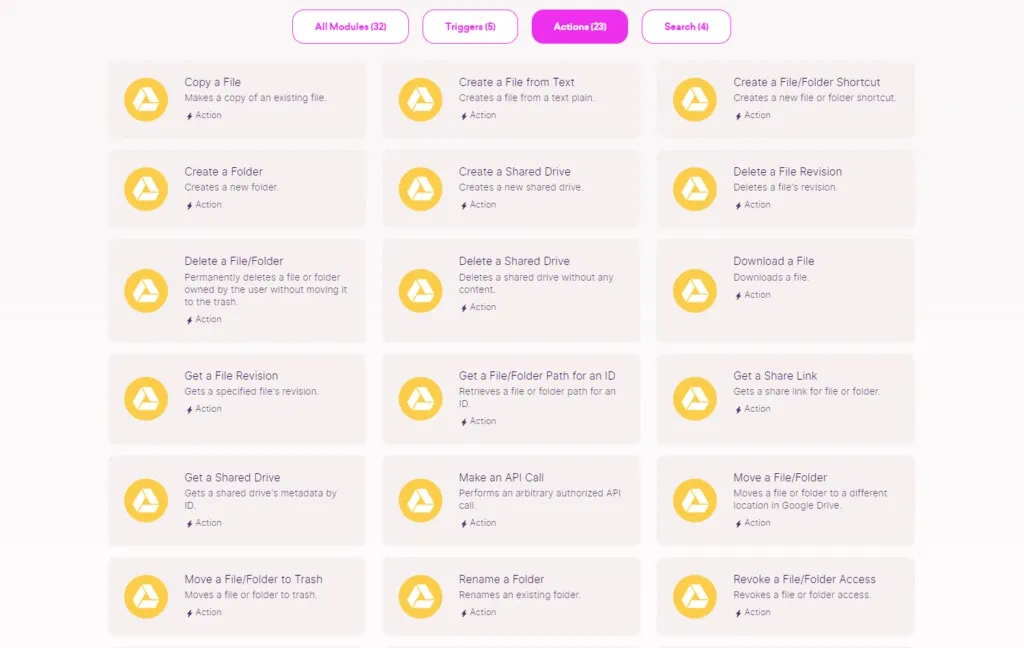Open the Create a Folder module title
1024x648 pixels.
pos(223,172)
